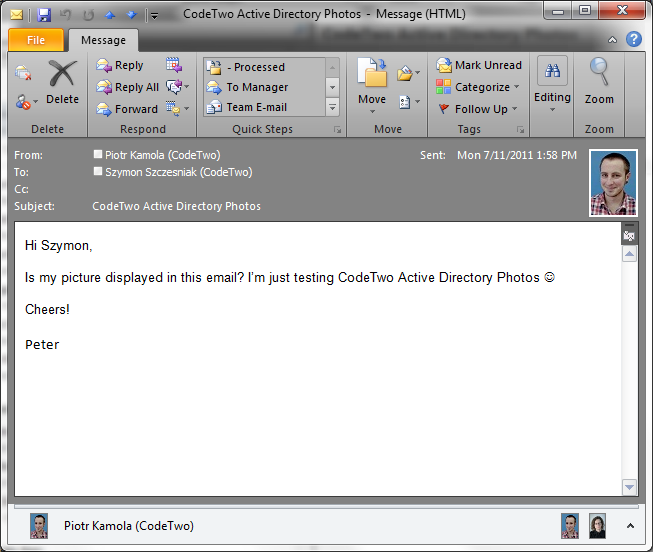Click the subject text CodeTwo Active Directory Photos
653x552 pixels.
[177, 206]
